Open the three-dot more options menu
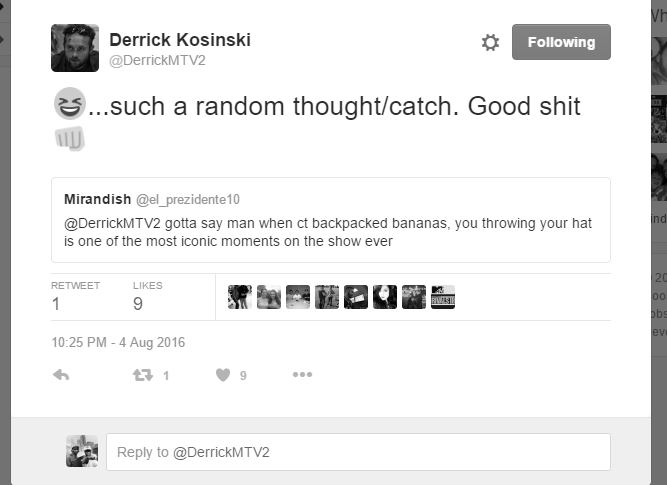Viewport: 667px width, 485px height. (302, 374)
